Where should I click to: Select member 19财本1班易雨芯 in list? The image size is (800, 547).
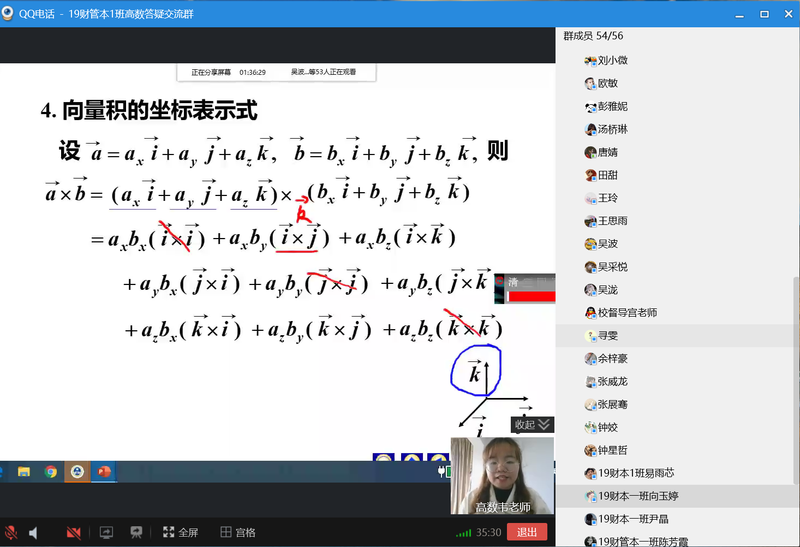pos(636,473)
